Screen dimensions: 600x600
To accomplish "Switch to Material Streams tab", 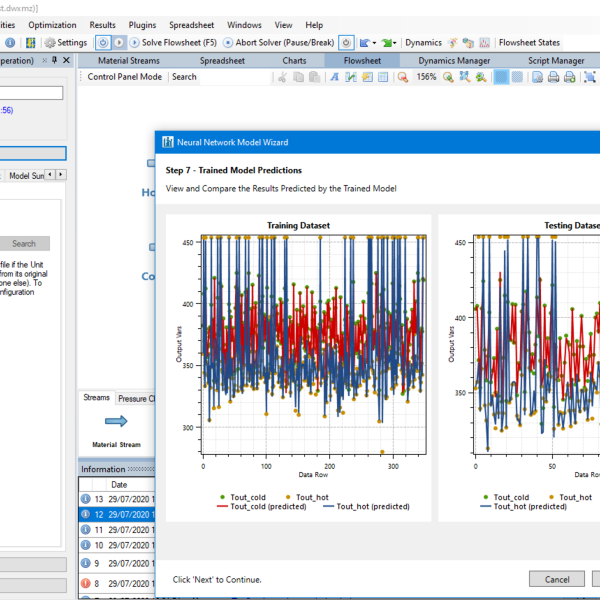I will pyautogui.click(x=129, y=60).
